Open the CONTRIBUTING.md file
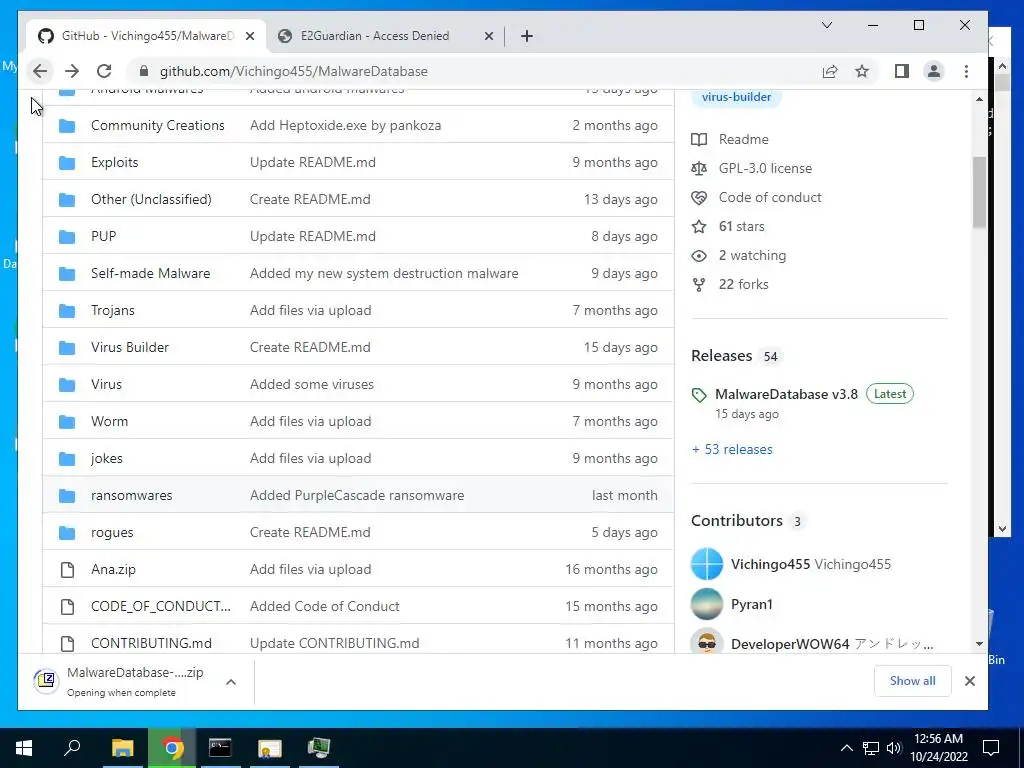Image resolution: width=1024 pixels, height=768 pixels. pos(151,643)
